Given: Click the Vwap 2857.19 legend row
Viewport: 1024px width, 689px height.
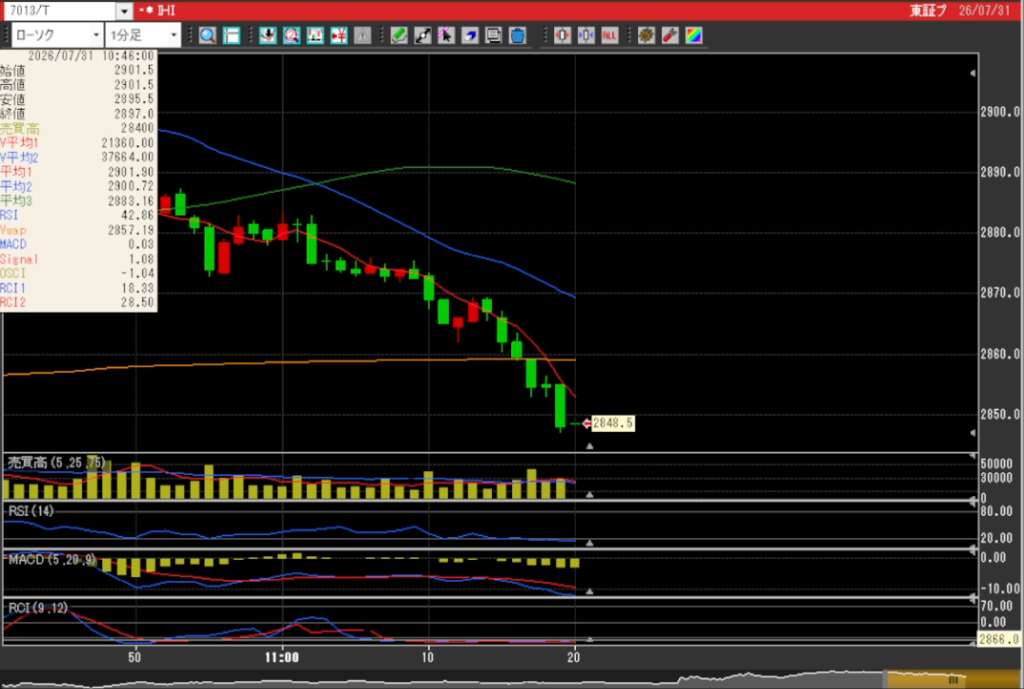Looking at the screenshot, I should (78, 230).
